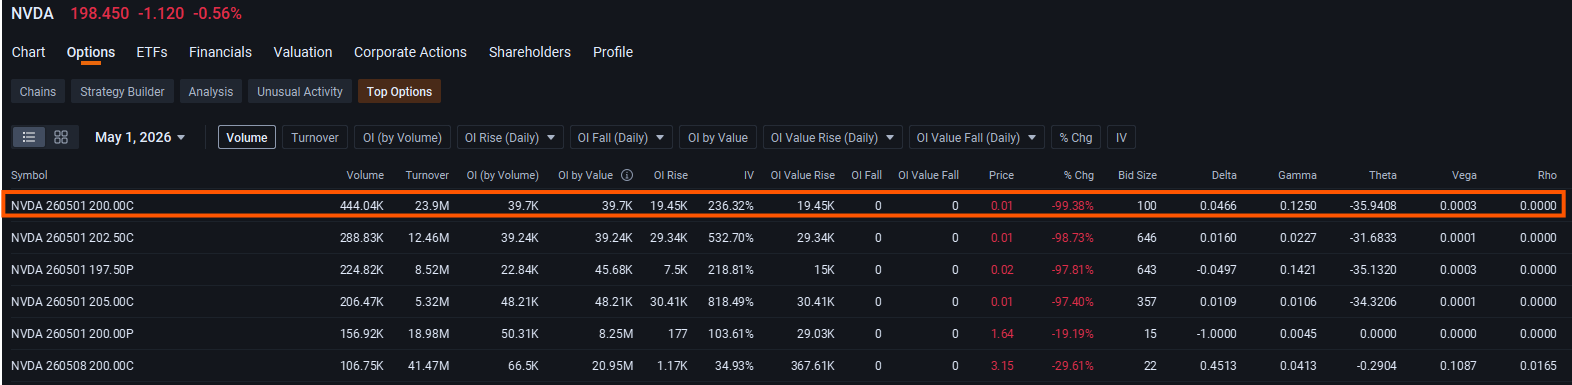The width and height of the screenshot is (1572, 385).
Task: Open the Corporate Actions tab
Action: [410, 52]
